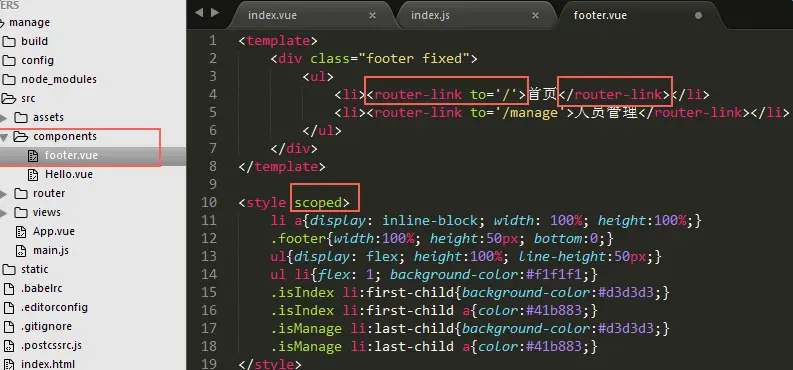This screenshot has height=370, width=793.
Task: Click the unsaved dot on footer.vue tab
Action: click(x=698, y=16)
